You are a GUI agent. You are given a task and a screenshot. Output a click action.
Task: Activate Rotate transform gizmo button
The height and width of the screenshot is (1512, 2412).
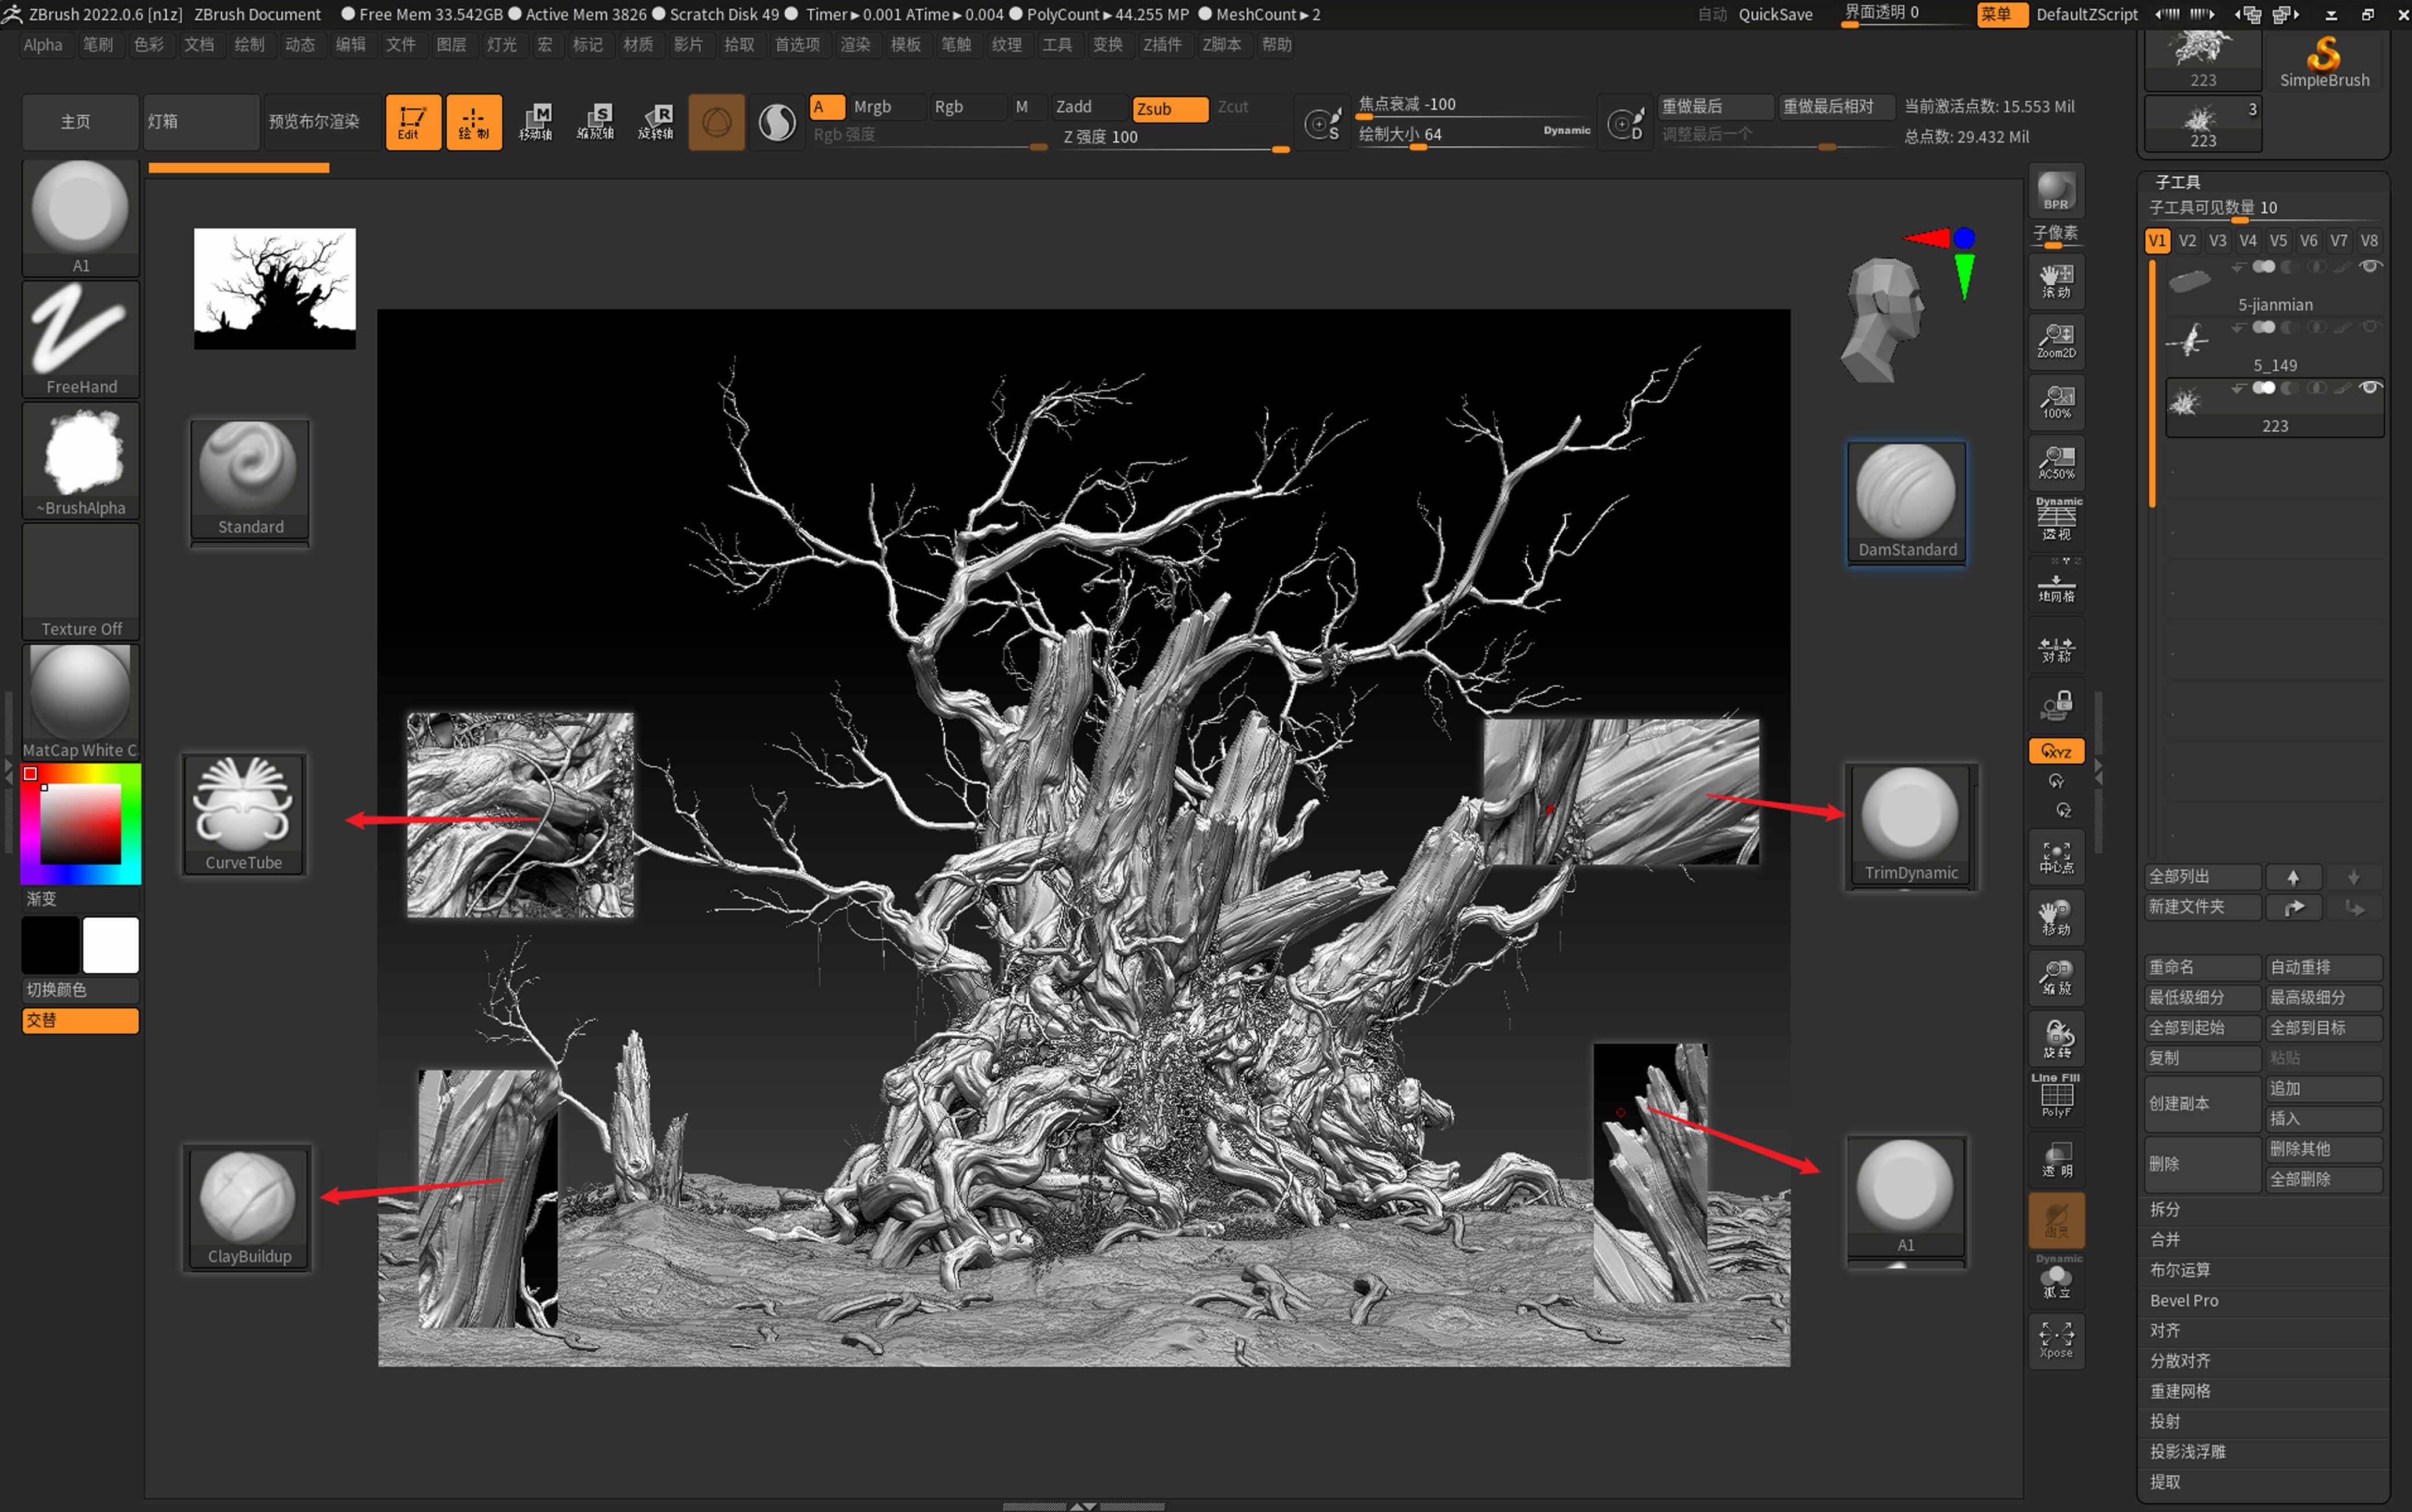click(655, 121)
